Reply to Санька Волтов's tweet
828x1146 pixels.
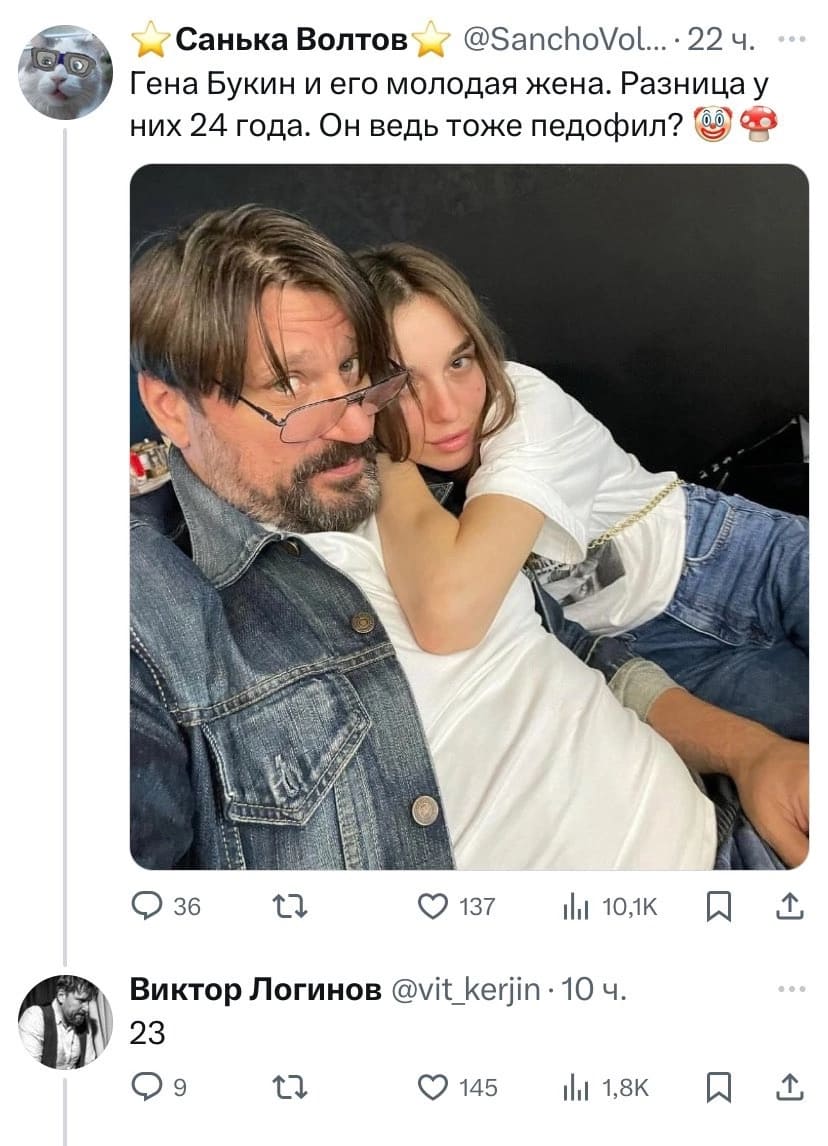click(x=148, y=907)
